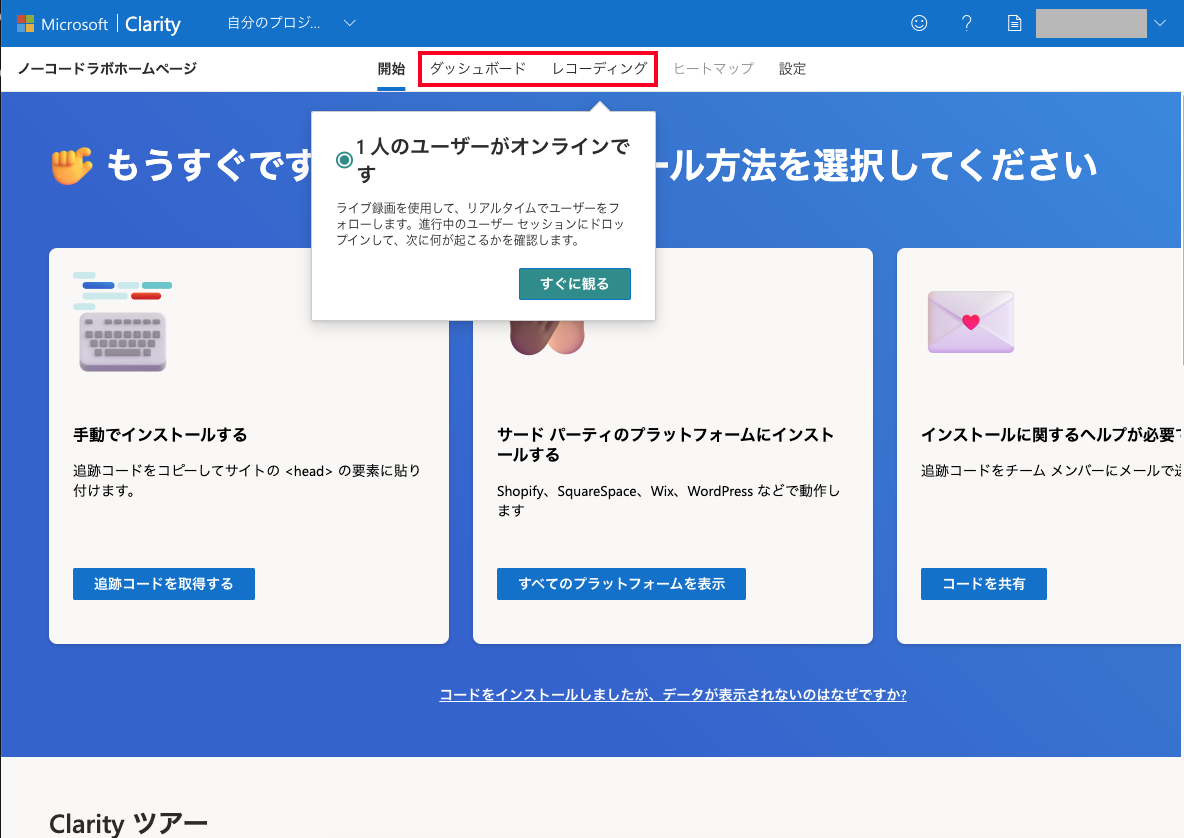The height and width of the screenshot is (838, 1184).
Task: Open the document notes icon in header
Action: pyautogui.click(x=1014, y=23)
